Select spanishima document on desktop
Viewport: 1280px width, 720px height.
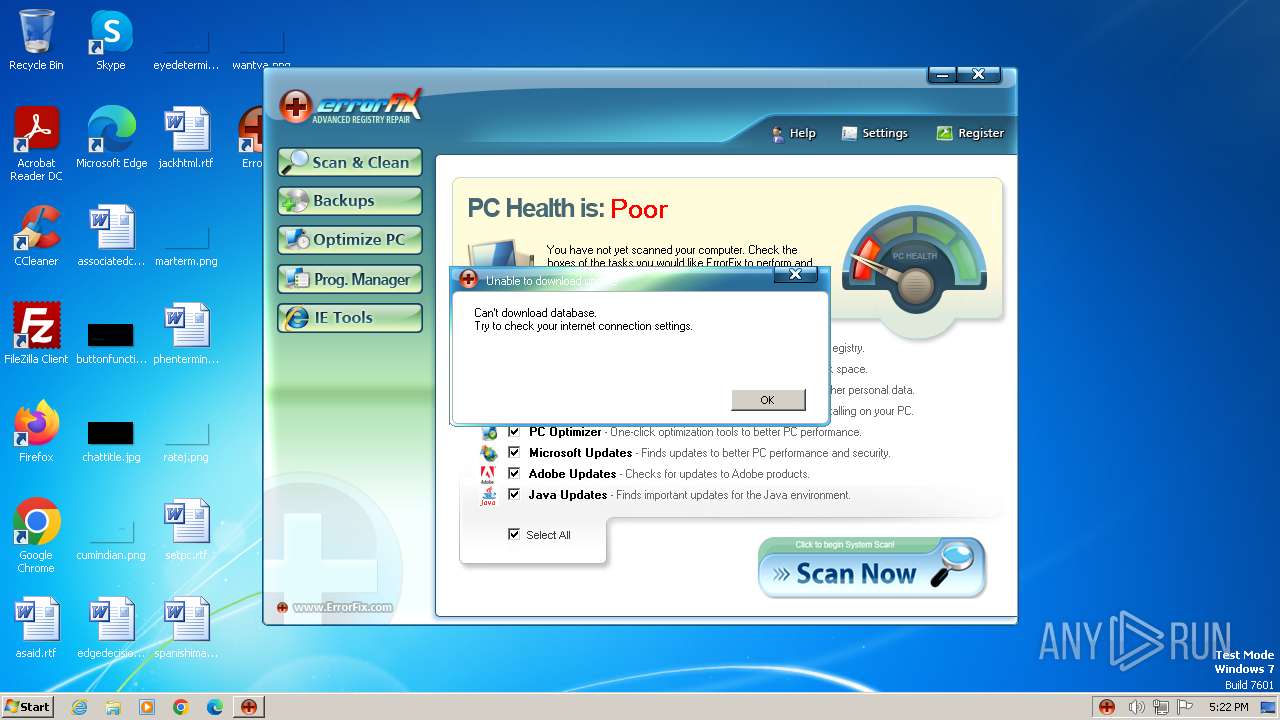click(186, 628)
